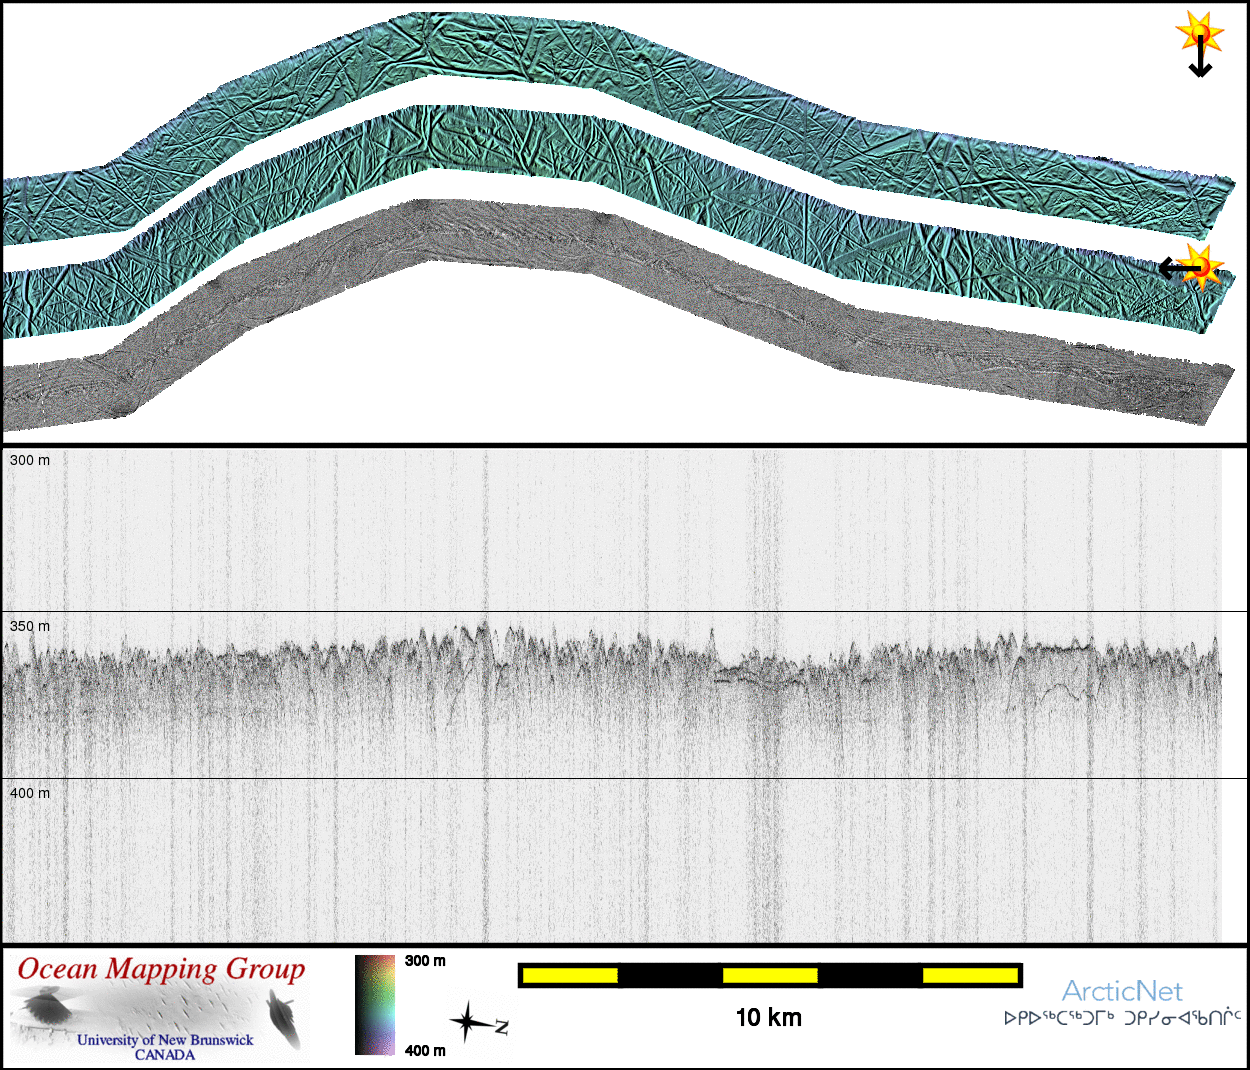Click the 10 km scale bar label
This screenshot has height=1070, width=1250.
[768, 1017]
